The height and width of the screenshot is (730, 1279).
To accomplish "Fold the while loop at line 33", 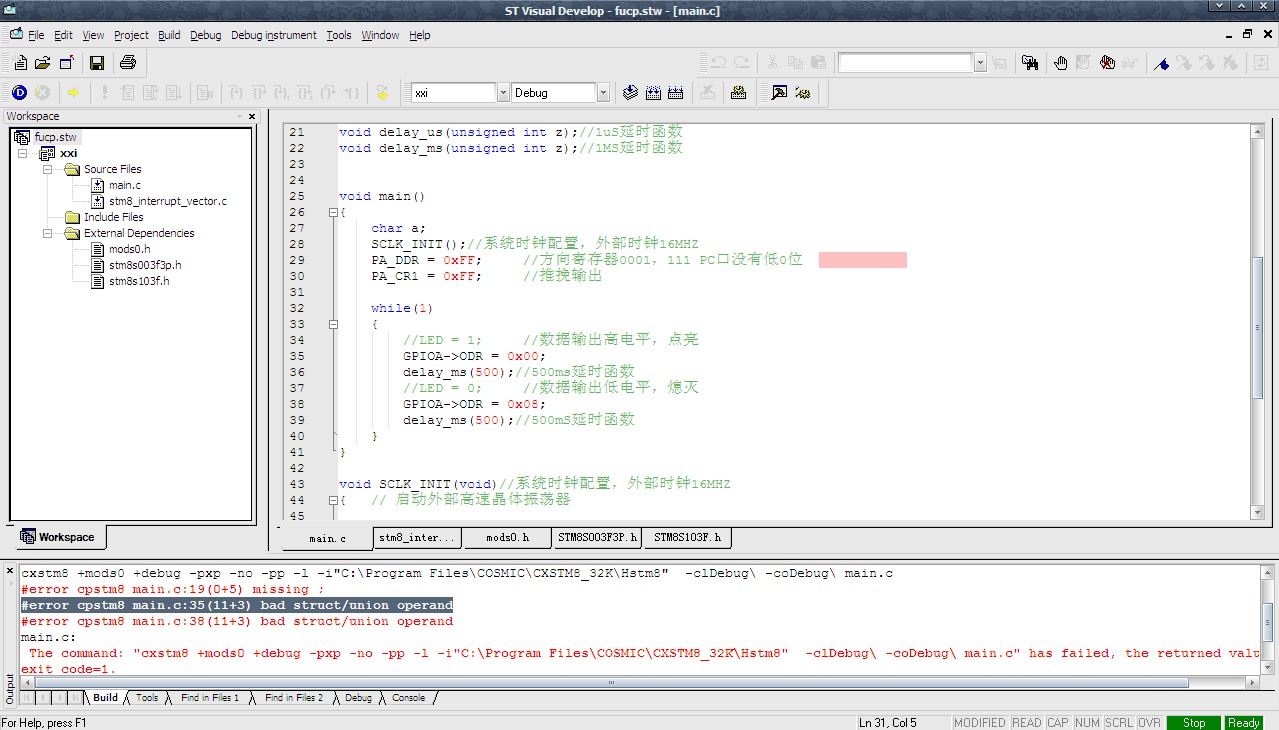I will tap(333, 325).
